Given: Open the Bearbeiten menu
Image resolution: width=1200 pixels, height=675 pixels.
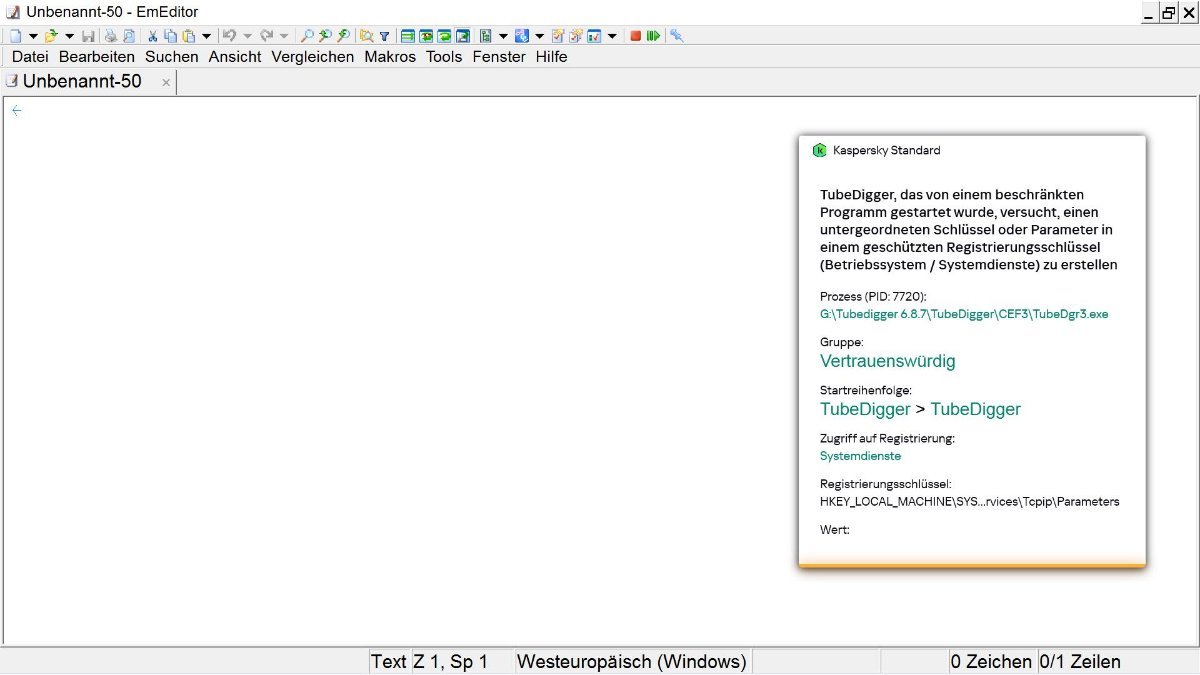Looking at the screenshot, I should click(97, 57).
